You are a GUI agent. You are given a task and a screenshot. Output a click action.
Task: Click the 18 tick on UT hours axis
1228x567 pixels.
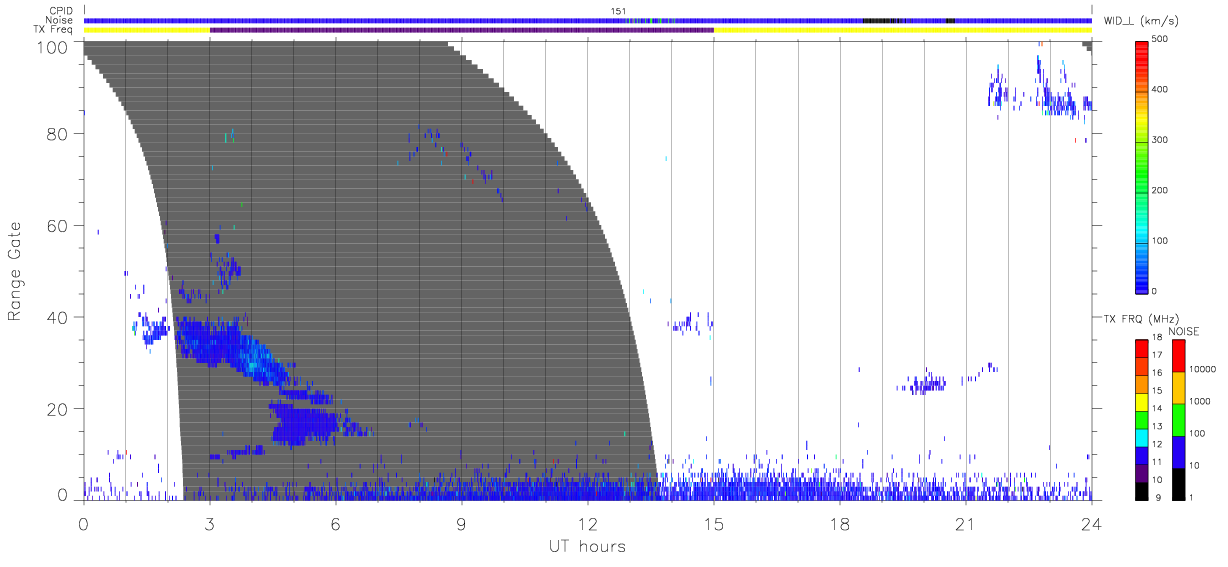pyautogui.click(x=840, y=523)
